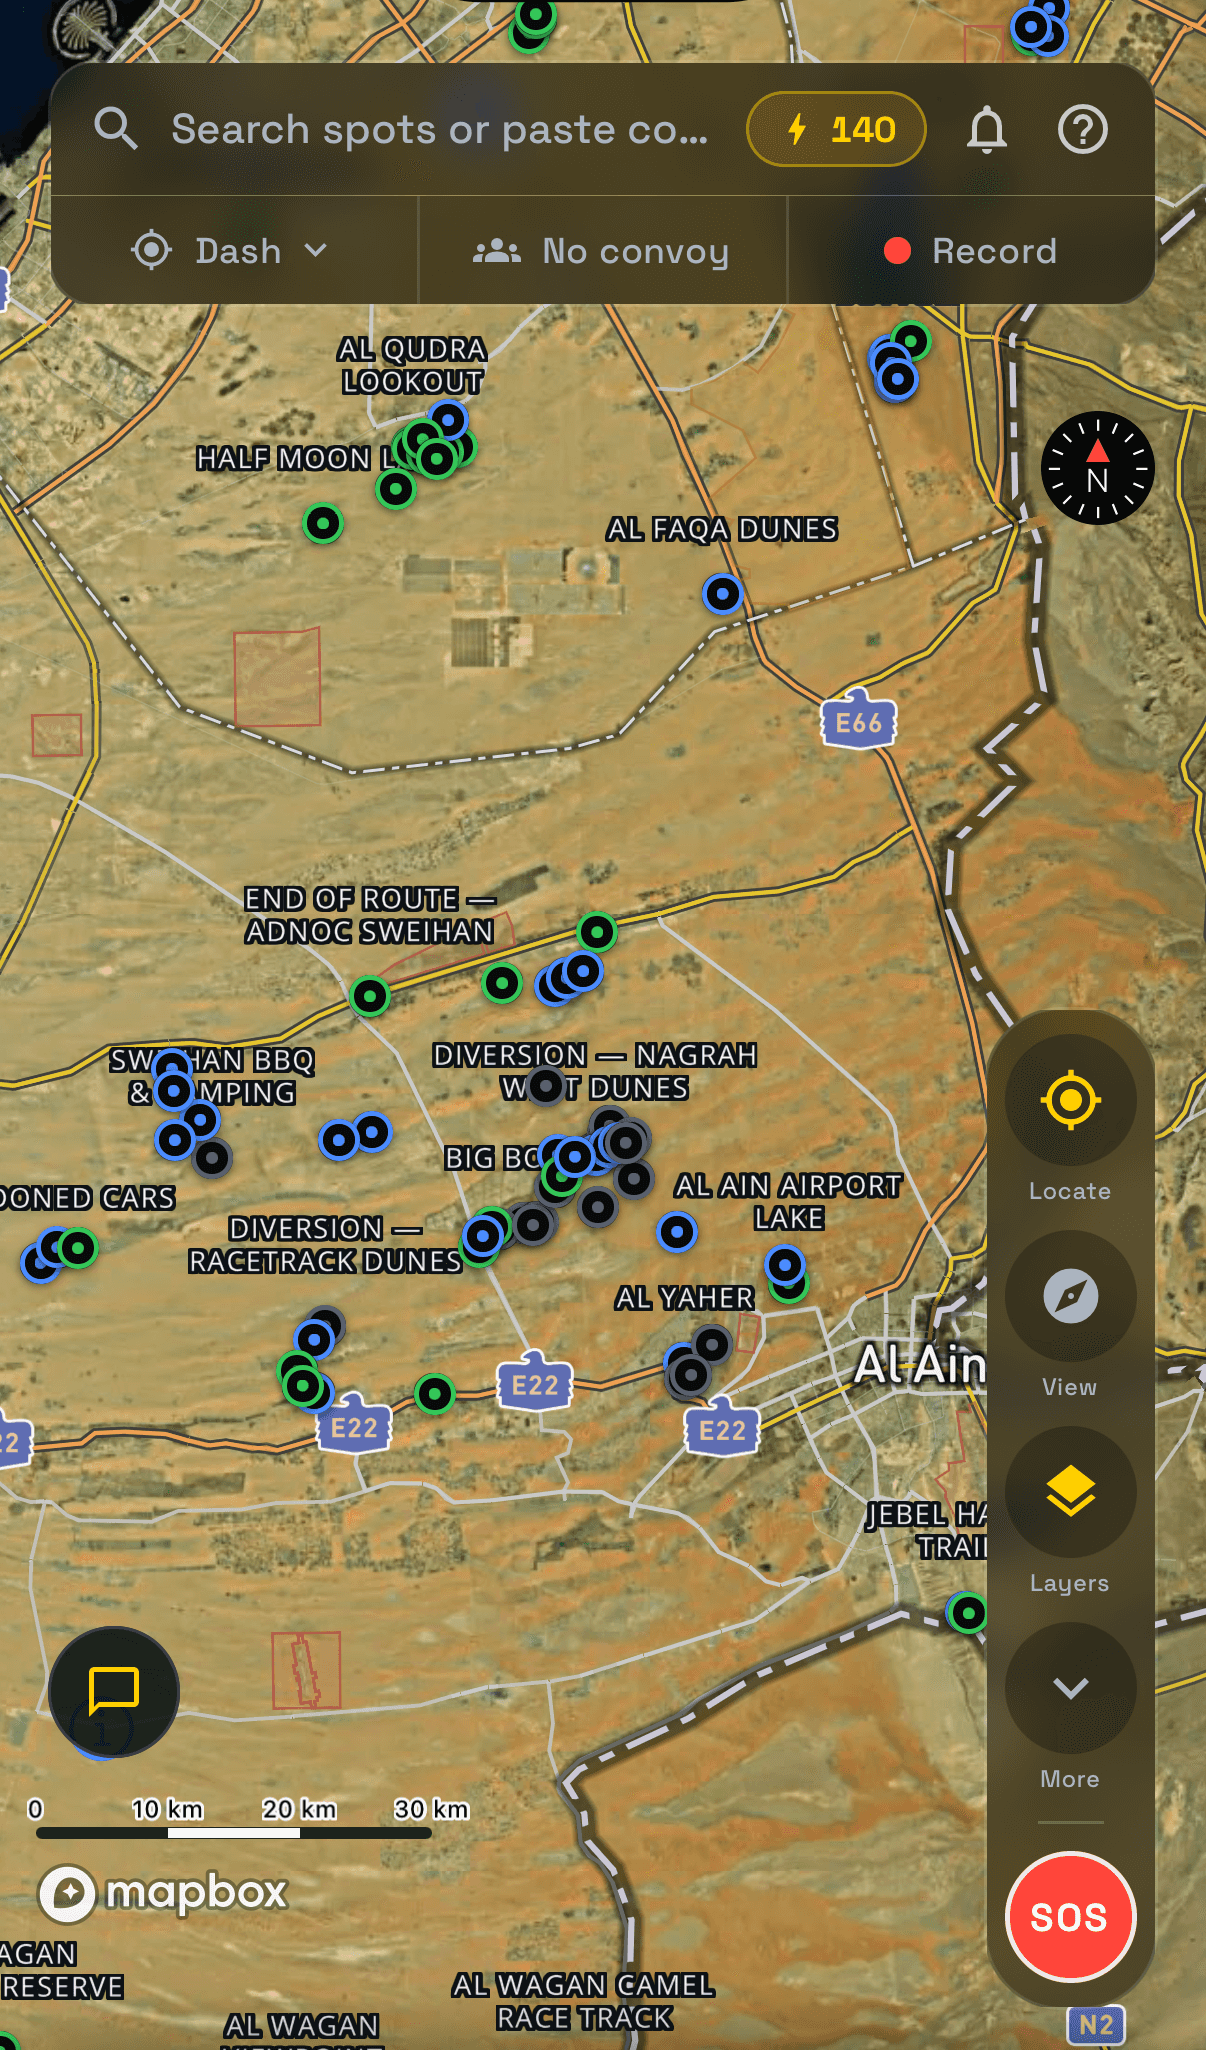Open the help question mark icon

1083,129
